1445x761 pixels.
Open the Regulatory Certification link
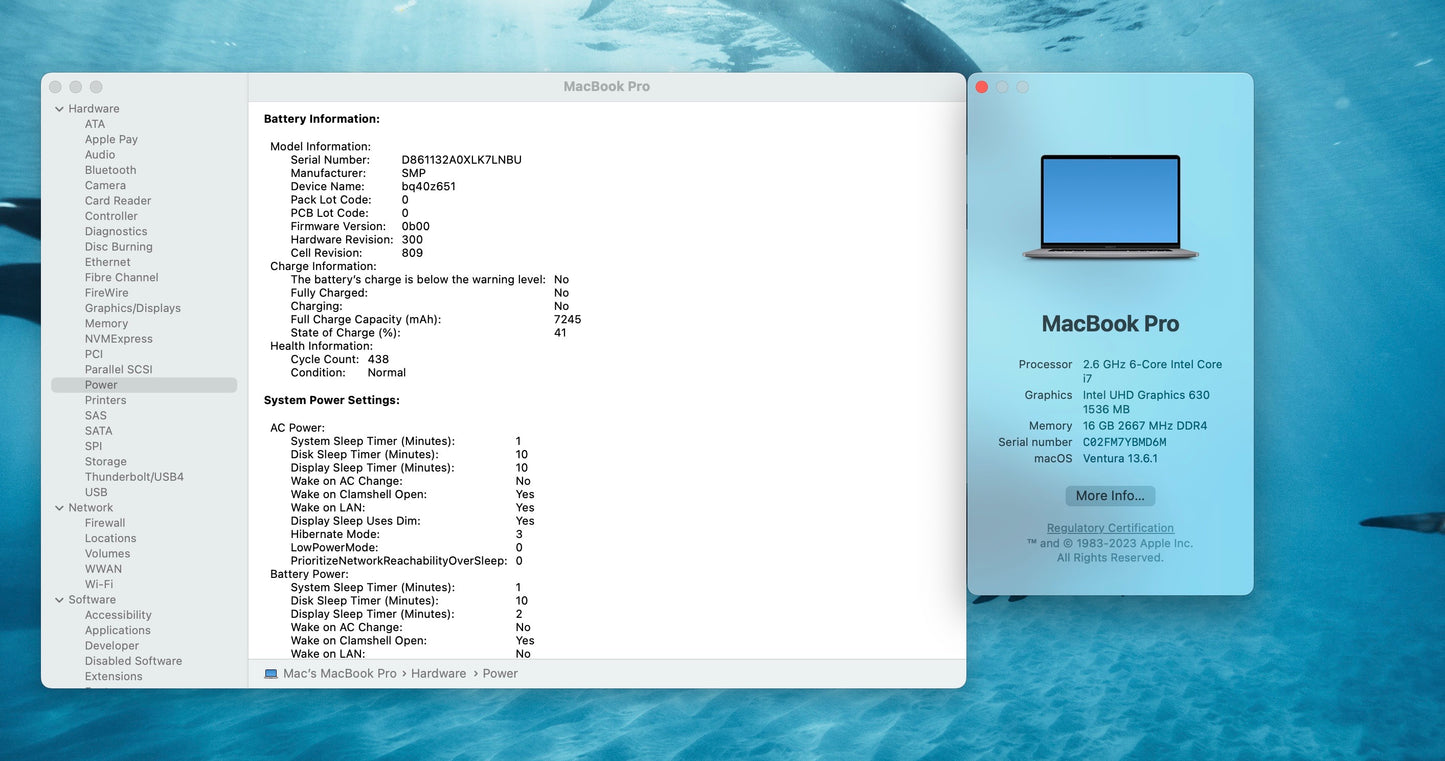coord(1110,528)
